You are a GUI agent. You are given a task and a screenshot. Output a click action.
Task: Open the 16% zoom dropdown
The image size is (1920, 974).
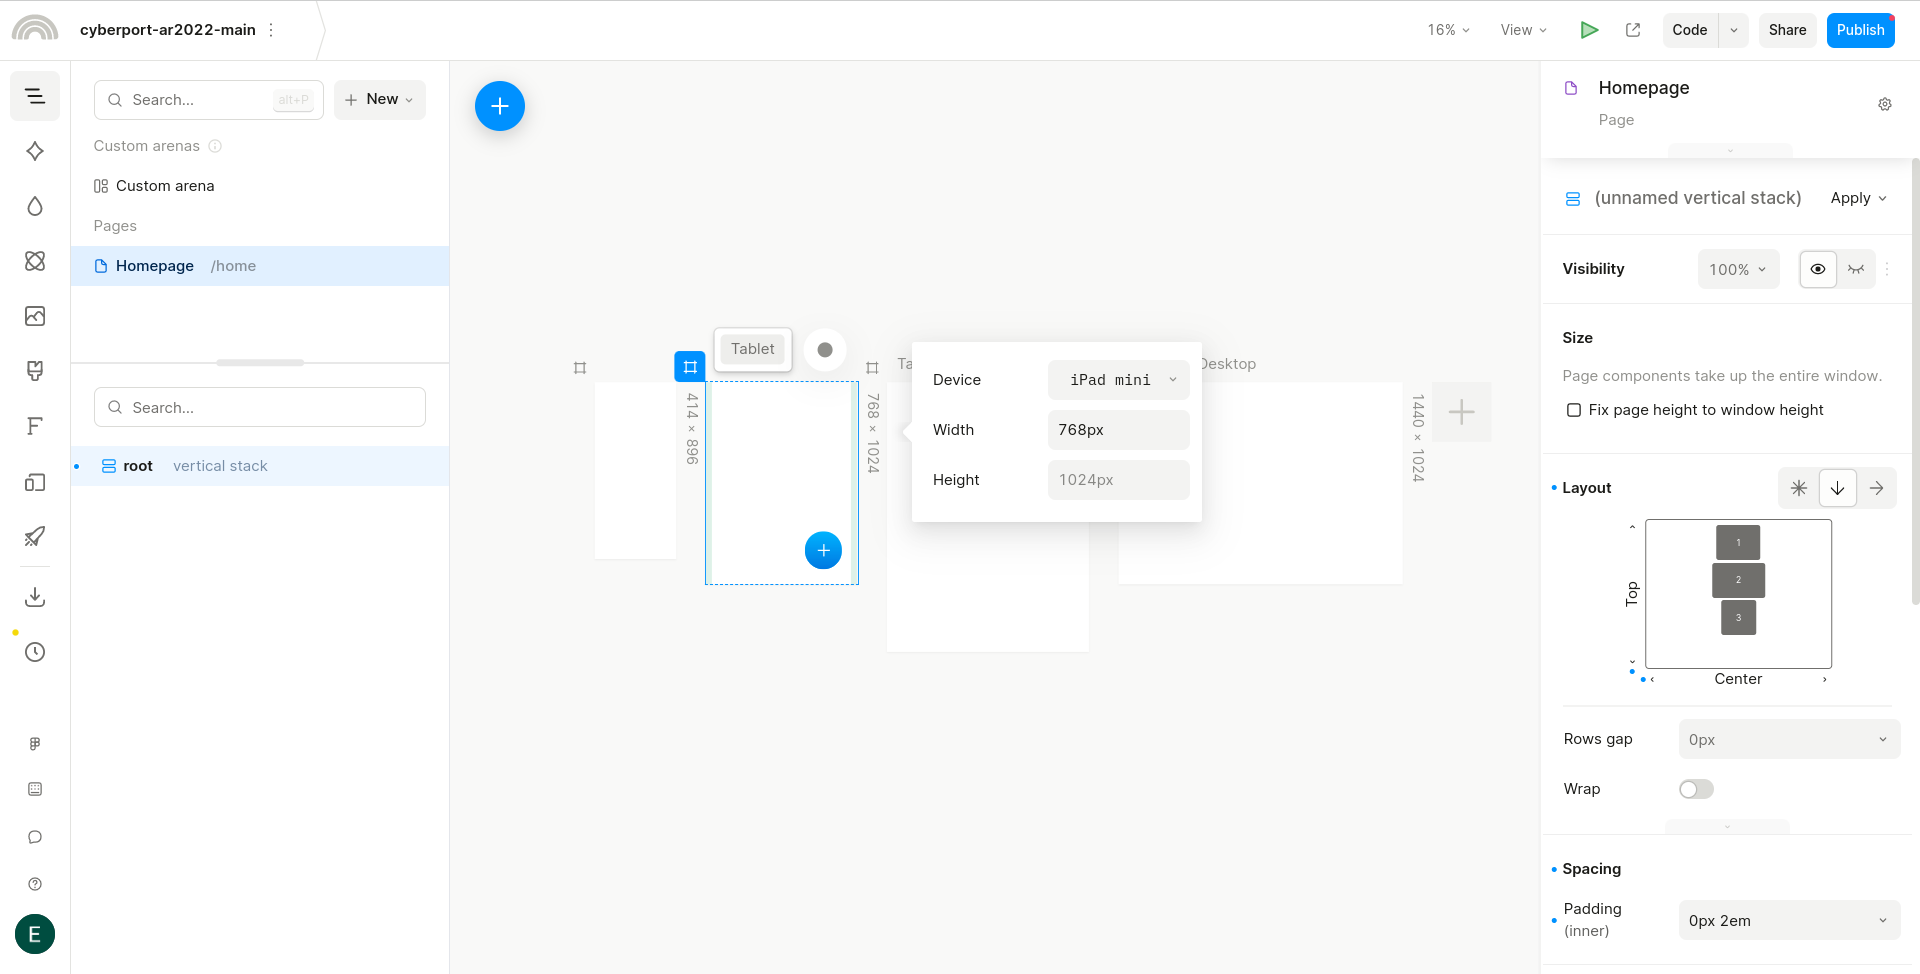pos(1448,30)
